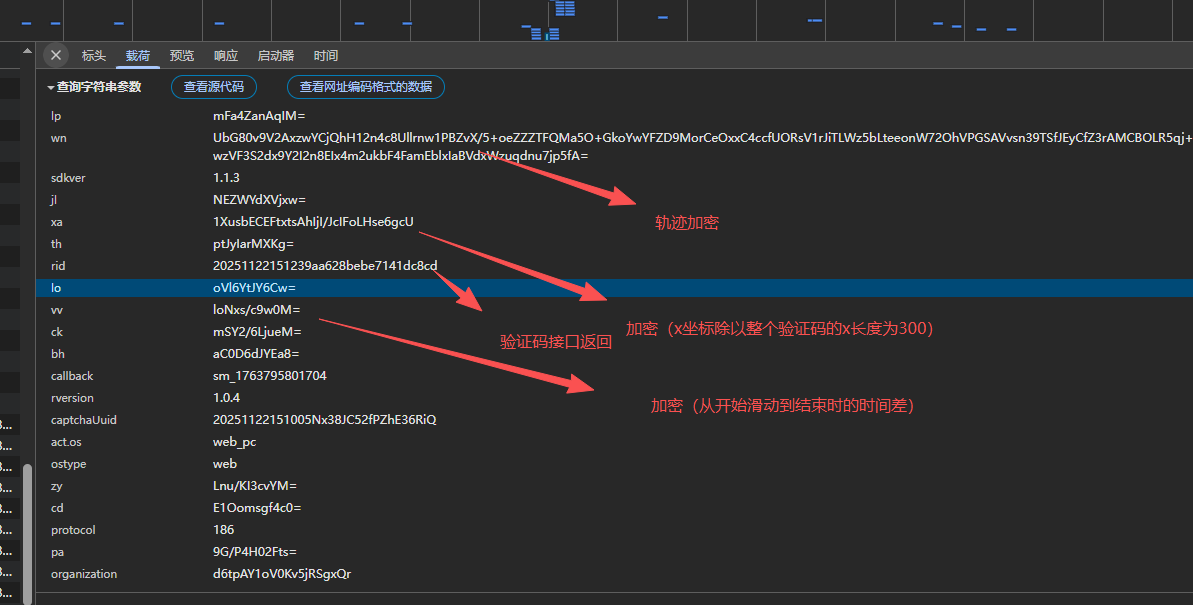Open the 响应 tab
The height and width of the screenshot is (605, 1193).
[x=226, y=56]
